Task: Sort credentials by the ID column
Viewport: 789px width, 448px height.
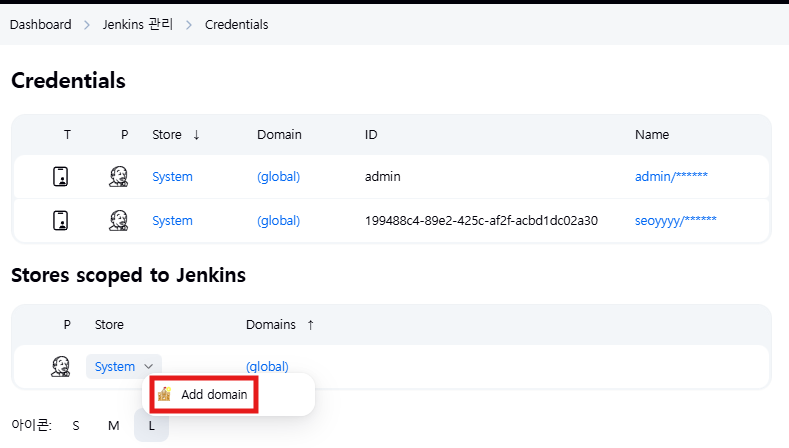Action: click(371, 134)
